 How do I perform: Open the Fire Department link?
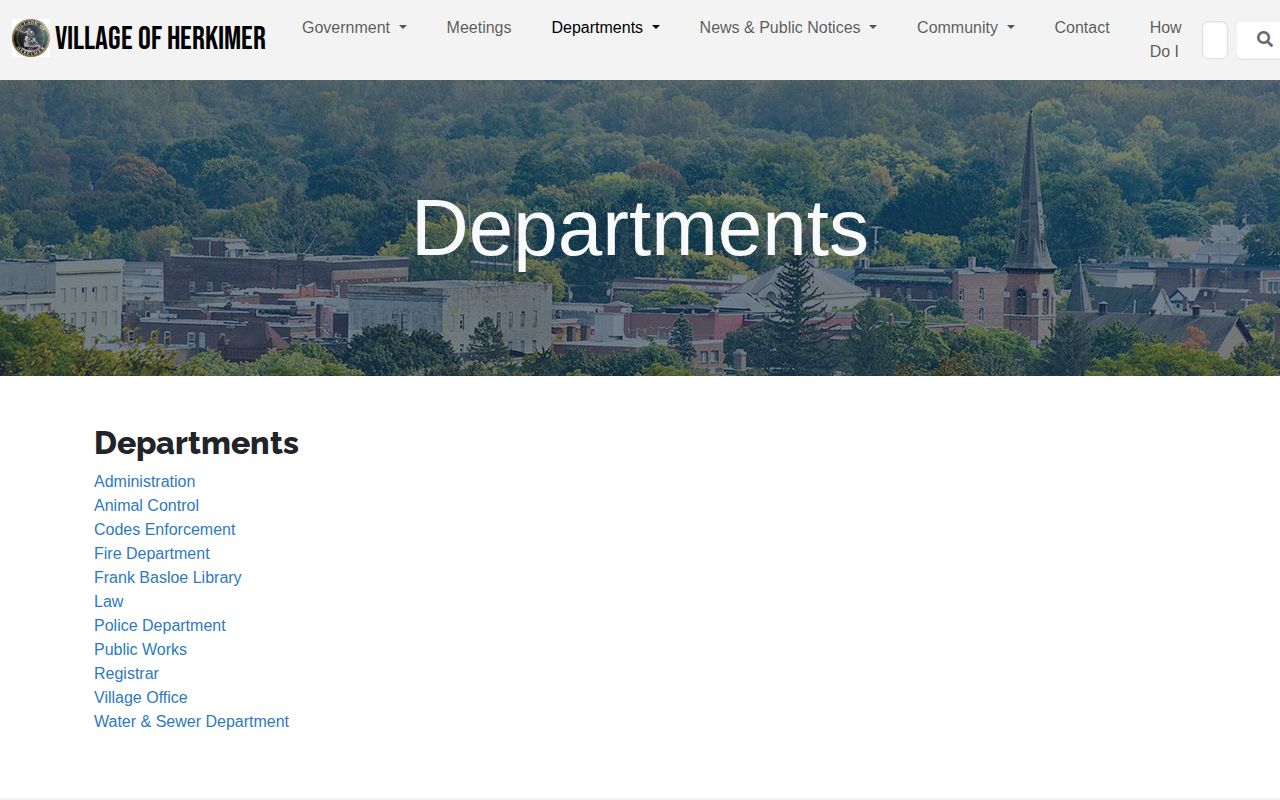[152, 553]
